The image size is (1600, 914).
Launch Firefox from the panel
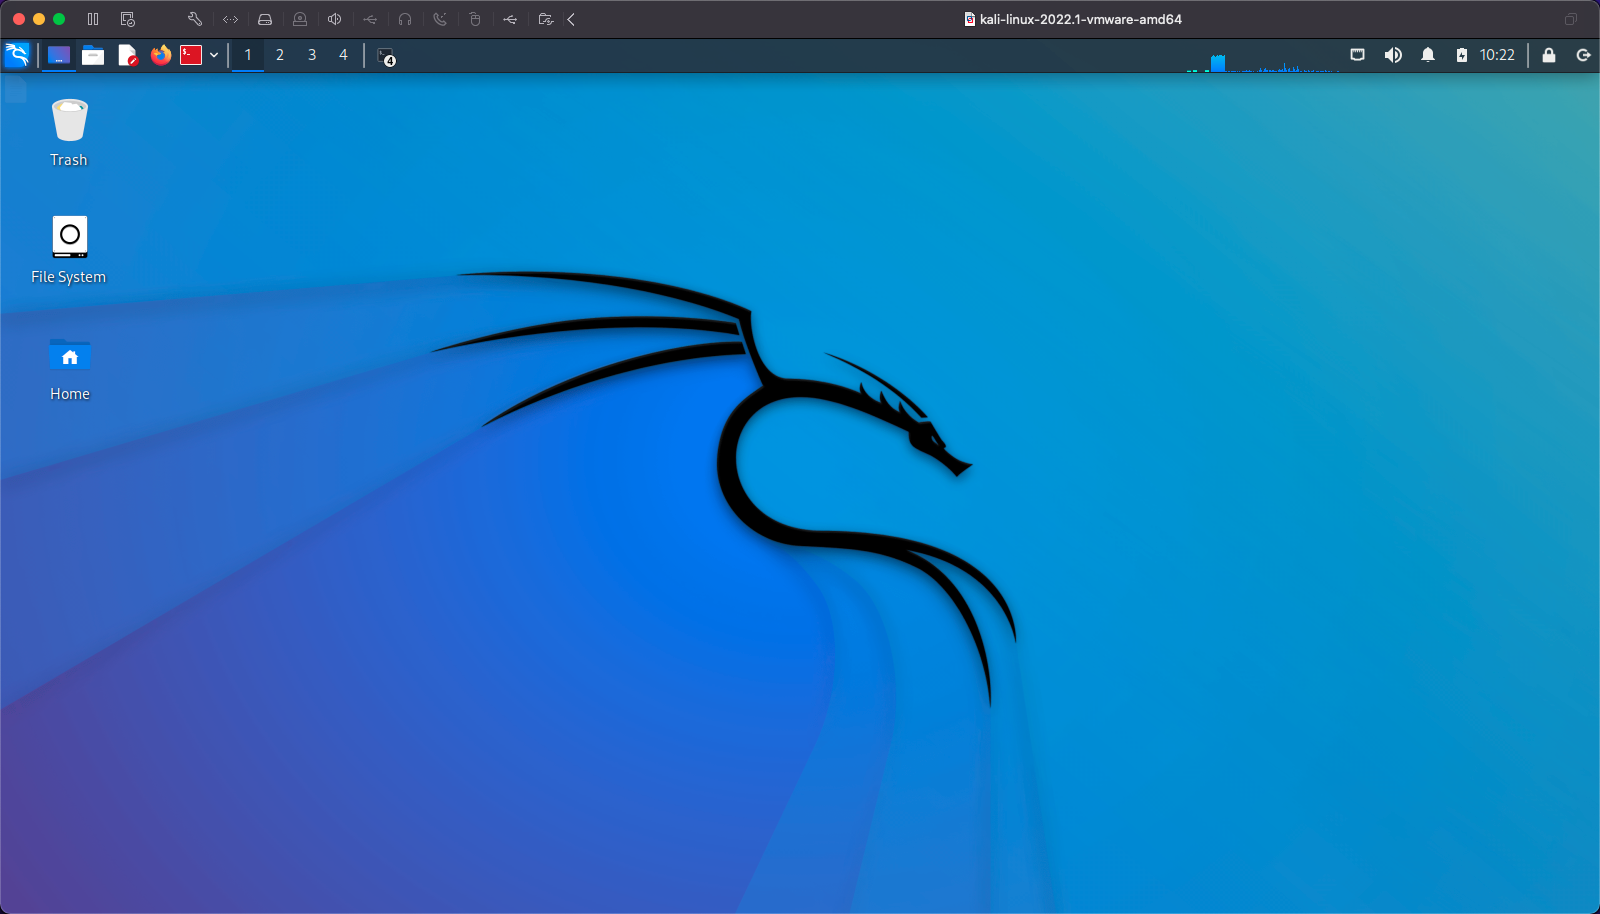tap(161, 55)
